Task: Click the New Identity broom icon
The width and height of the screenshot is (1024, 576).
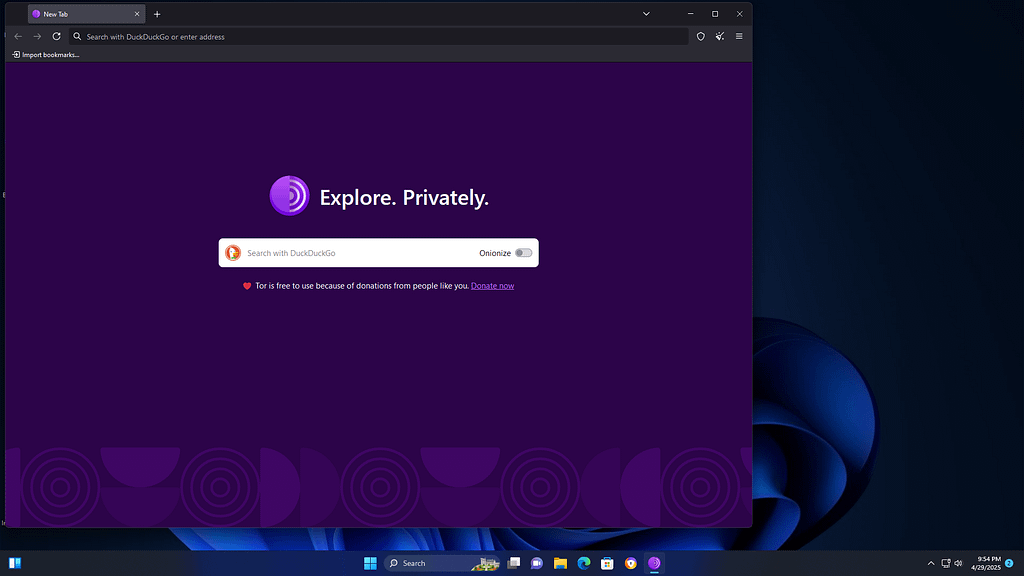Action: (720, 37)
